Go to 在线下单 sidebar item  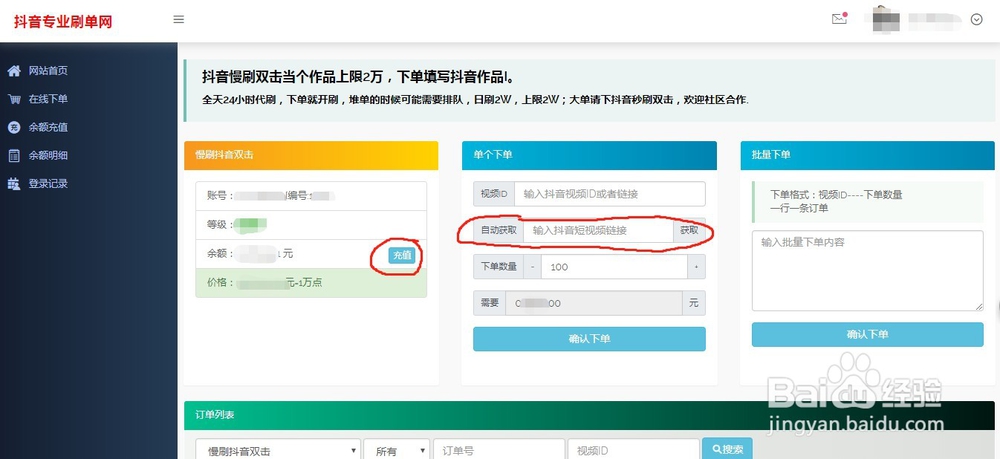point(48,99)
